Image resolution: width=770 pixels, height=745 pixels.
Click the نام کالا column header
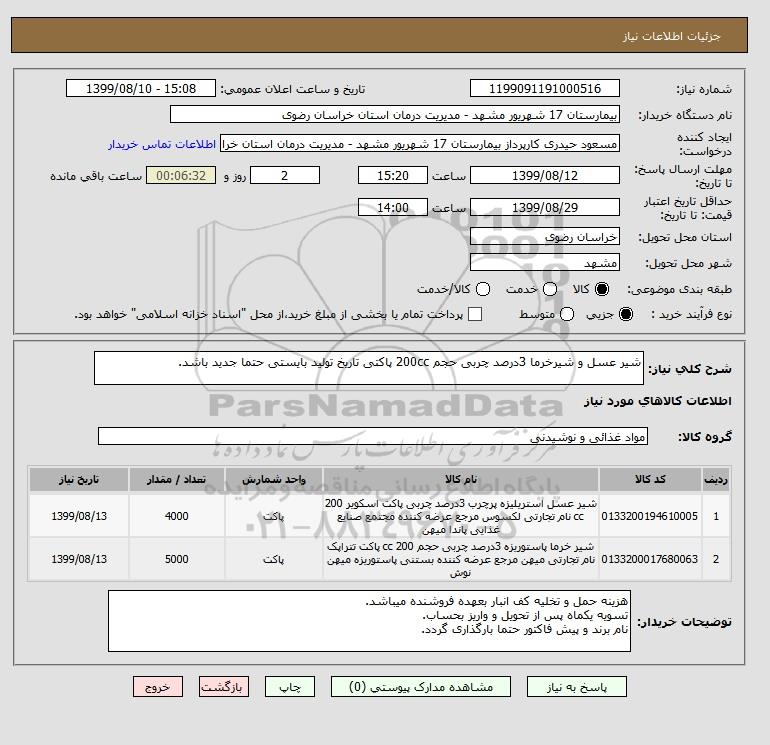pos(461,479)
